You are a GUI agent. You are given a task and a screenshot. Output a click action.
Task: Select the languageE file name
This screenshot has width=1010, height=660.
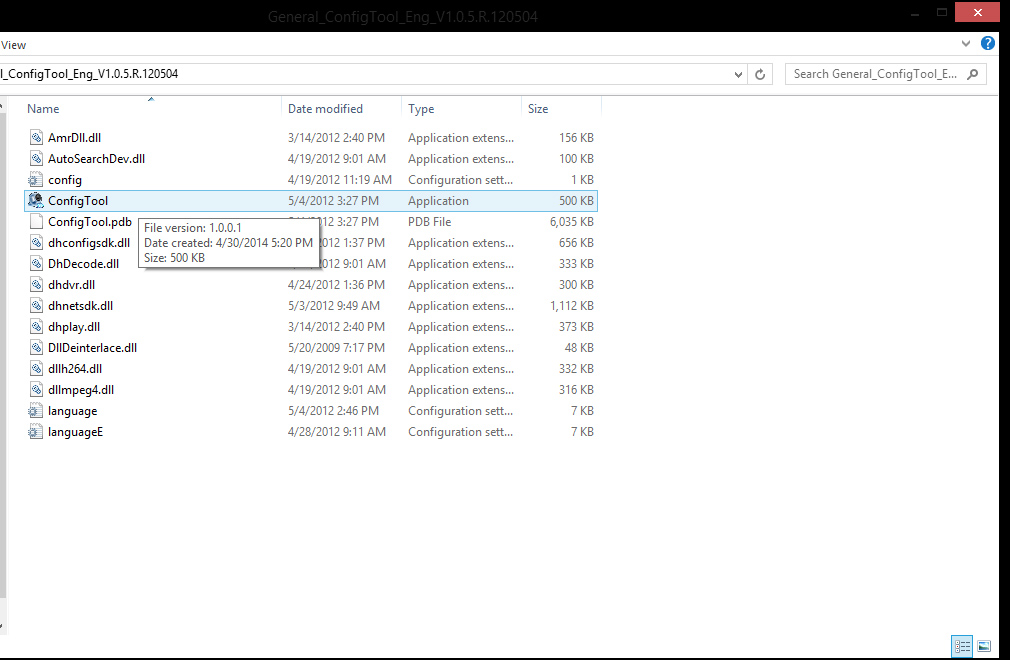[x=75, y=431]
